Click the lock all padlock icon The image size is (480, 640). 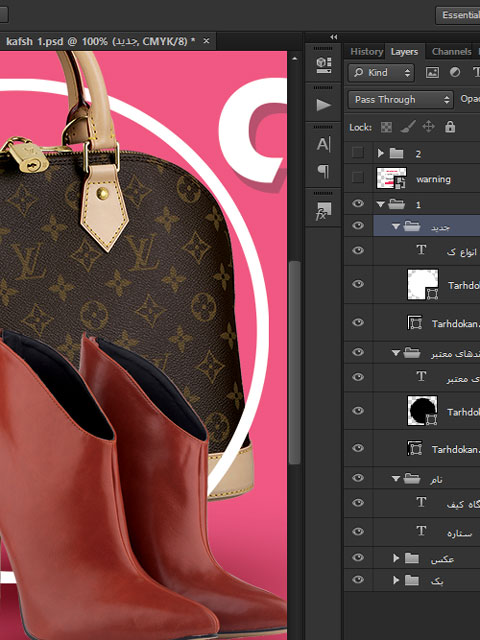[450, 127]
